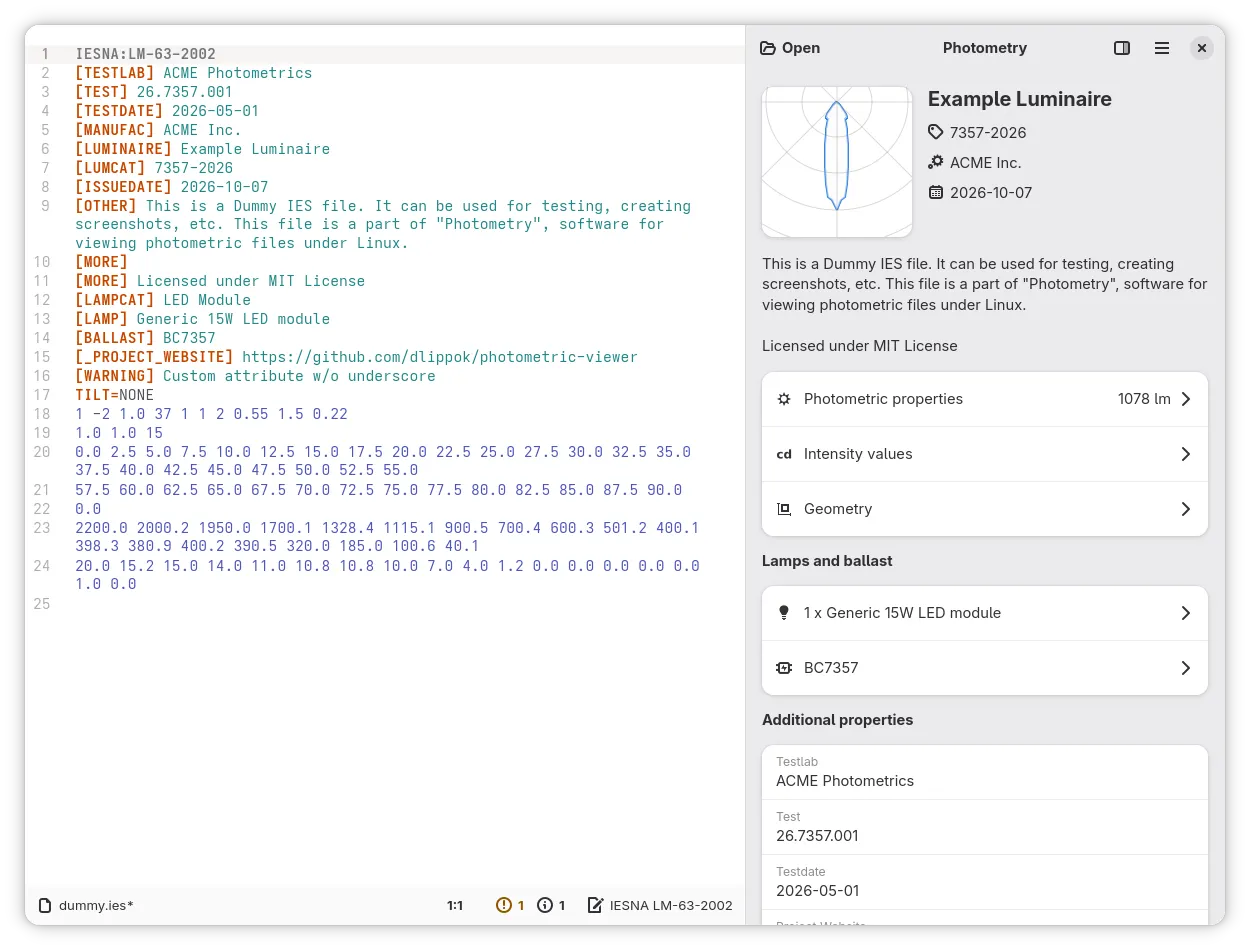Image resolution: width=1250 pixels, height=950 pixels.
Task: Click TILT=NONE on line 17
Action: point(115,395)
